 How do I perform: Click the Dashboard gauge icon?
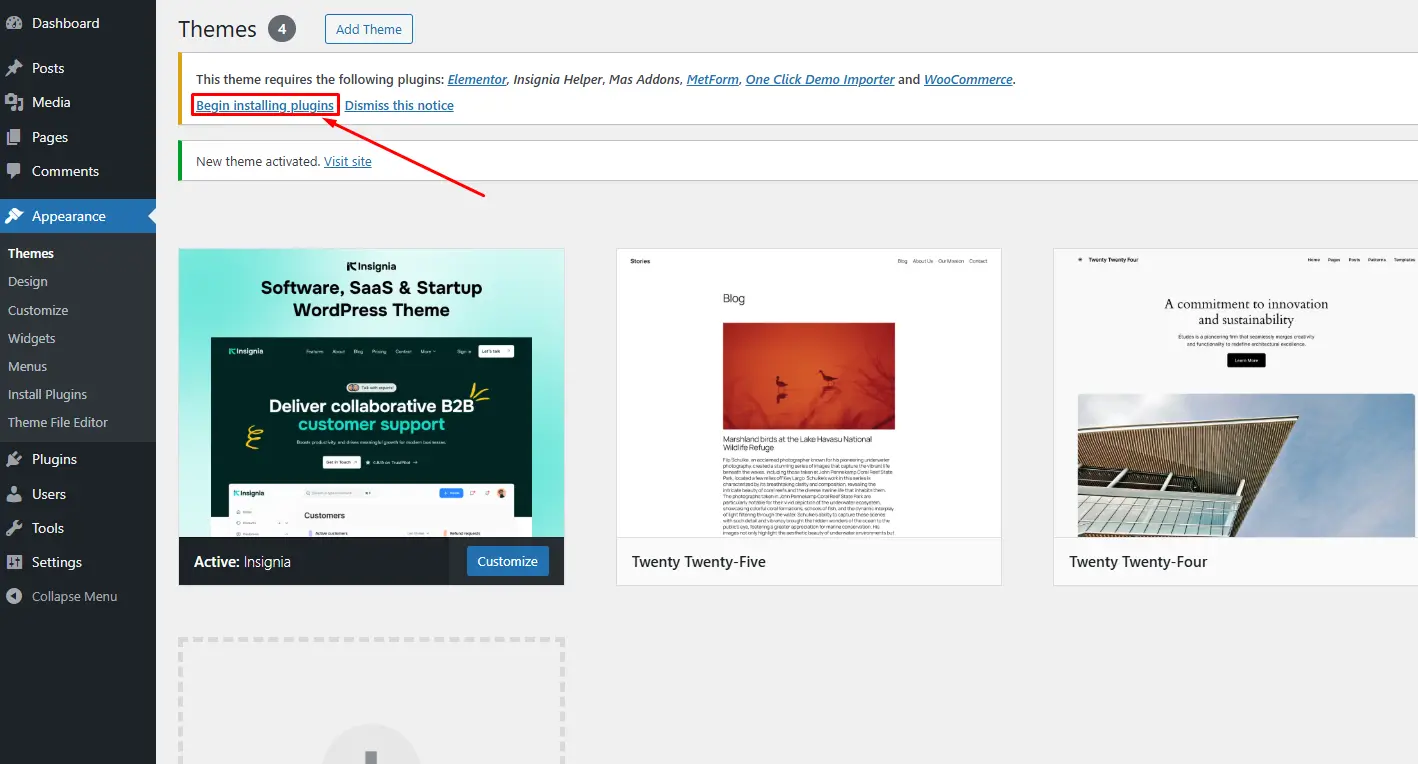pos(14,23)
